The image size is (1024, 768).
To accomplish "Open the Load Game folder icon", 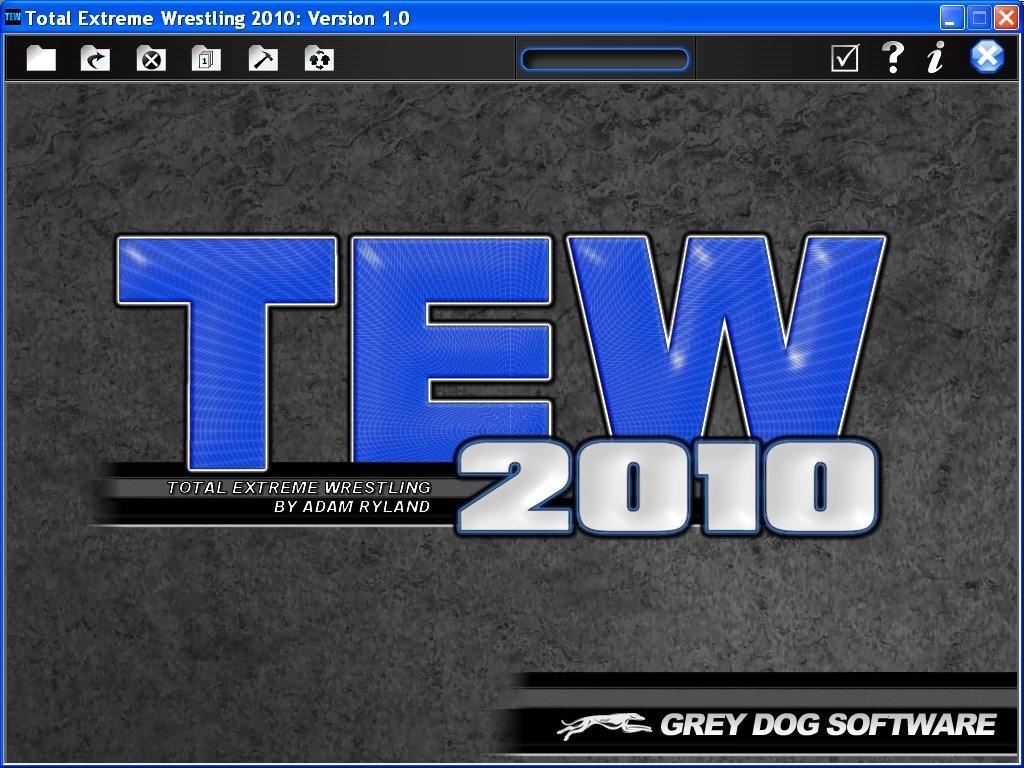I will coord(94,58).
